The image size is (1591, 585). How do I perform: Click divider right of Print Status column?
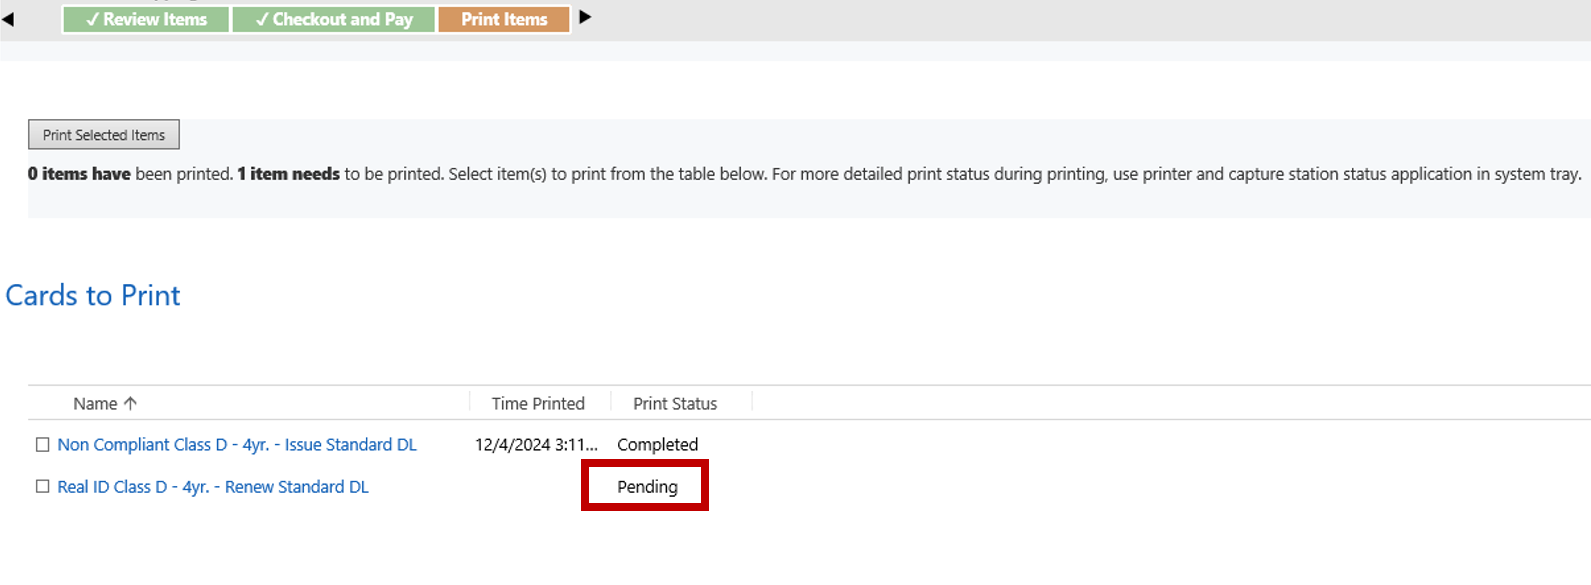click(x=752, y=403)
